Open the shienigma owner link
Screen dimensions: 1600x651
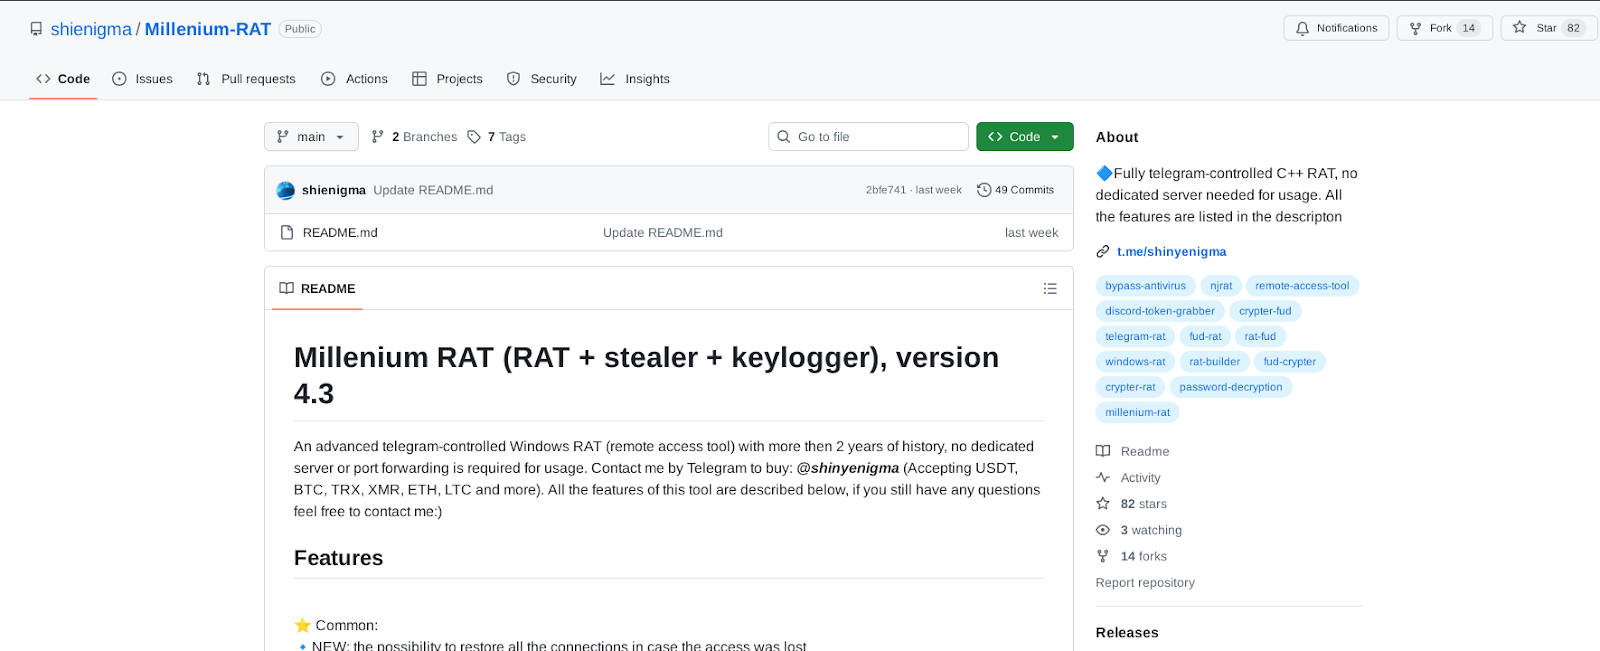coord(91,29)
